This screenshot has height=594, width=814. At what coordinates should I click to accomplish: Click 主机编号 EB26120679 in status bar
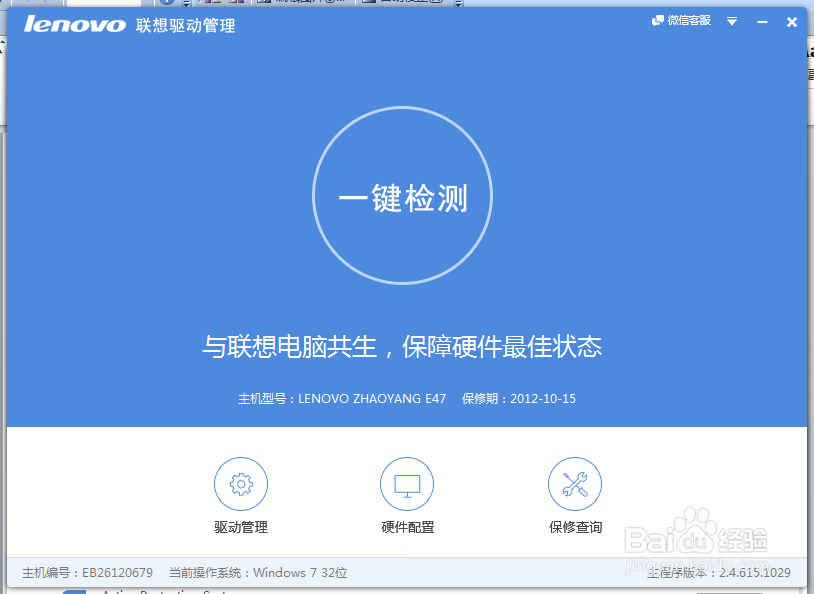[x=87, y=573]
